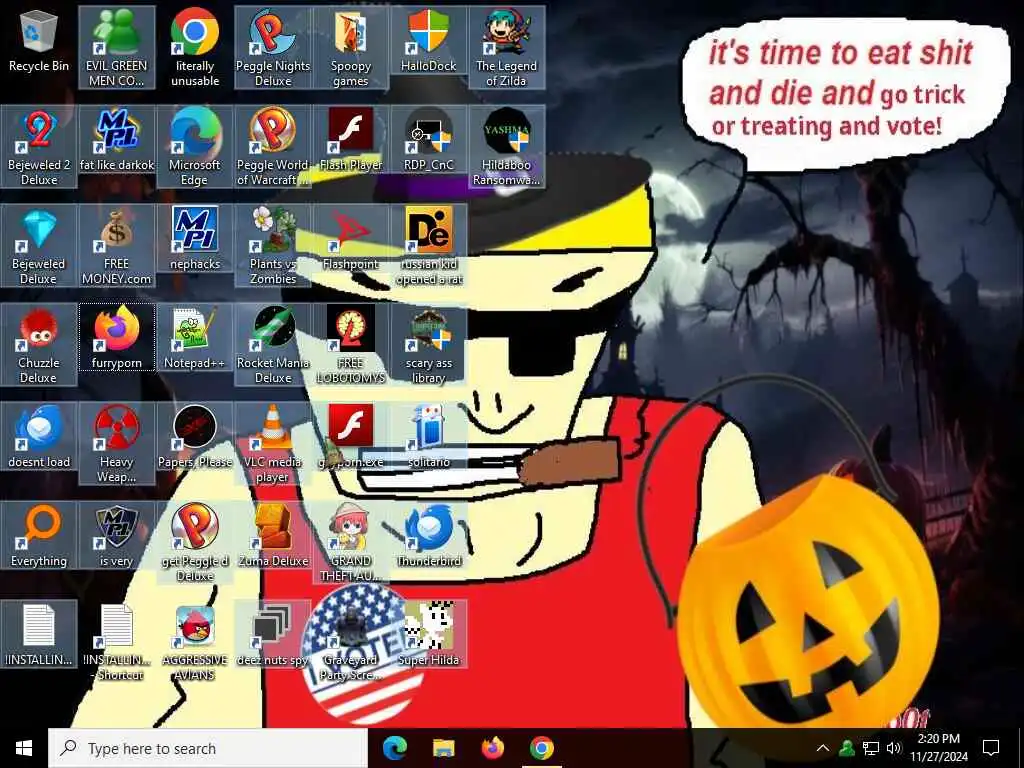The image size is (1024, 768).
Task: Select the 'scary ass library' shortcut
Action: [x=428, y=345]
